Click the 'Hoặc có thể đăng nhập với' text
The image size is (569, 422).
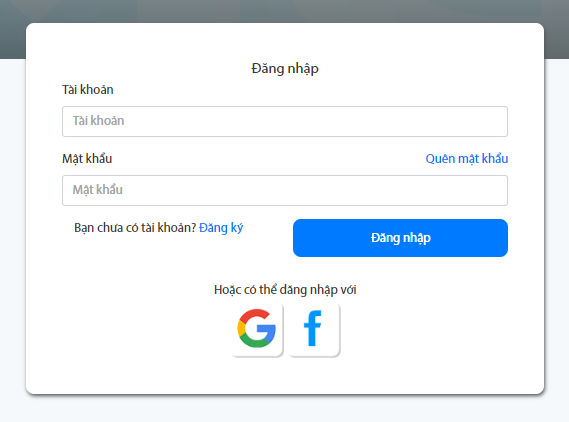pyautogui.click(x=285, y=290)
